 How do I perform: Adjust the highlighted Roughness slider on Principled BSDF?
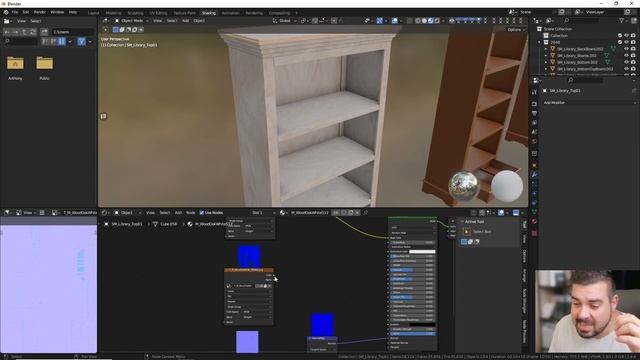[x=412, y=279]
